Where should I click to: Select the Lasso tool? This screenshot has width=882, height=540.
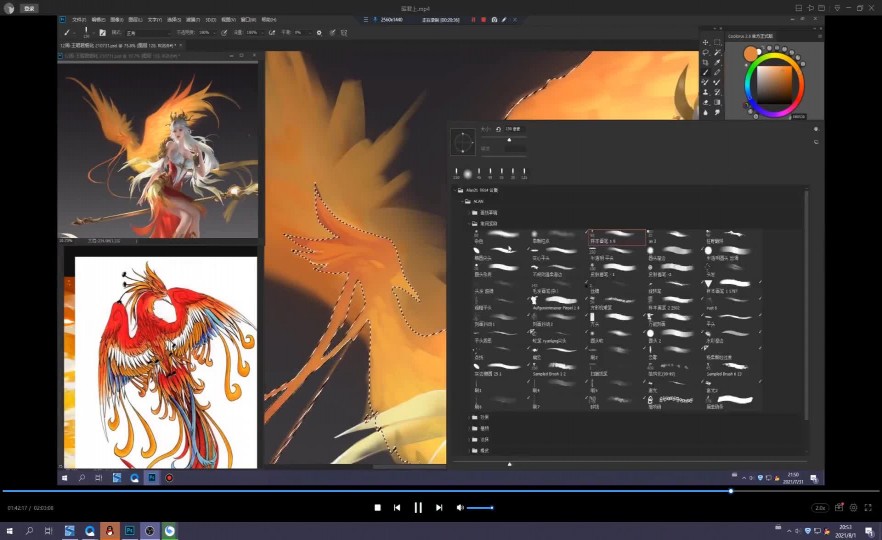705,52
